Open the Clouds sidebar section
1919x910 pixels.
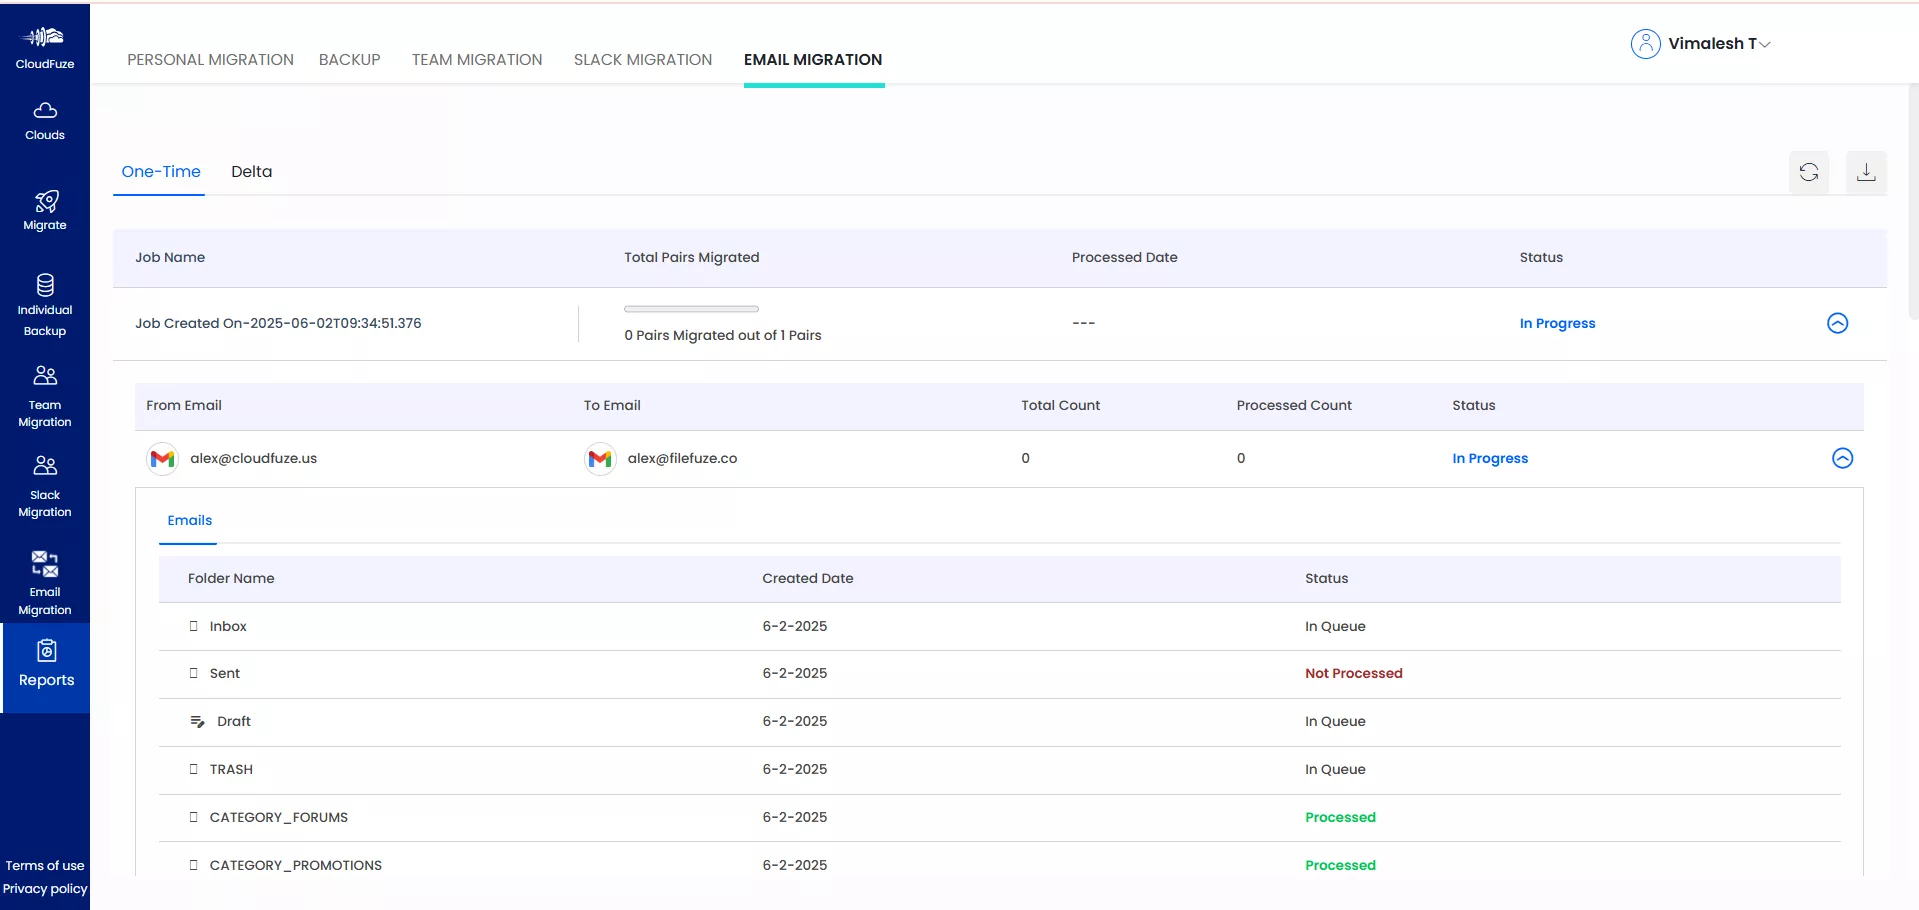[x=45, y=121]
